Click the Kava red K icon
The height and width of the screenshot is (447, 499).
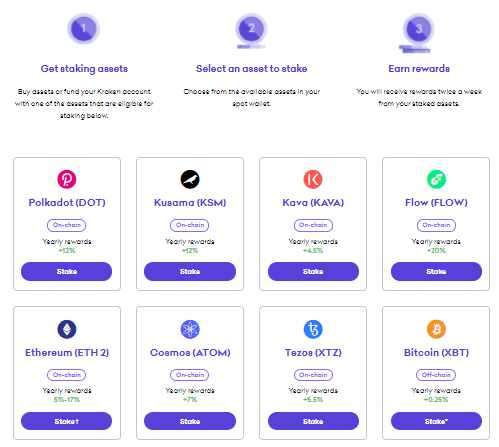(313, 179)
